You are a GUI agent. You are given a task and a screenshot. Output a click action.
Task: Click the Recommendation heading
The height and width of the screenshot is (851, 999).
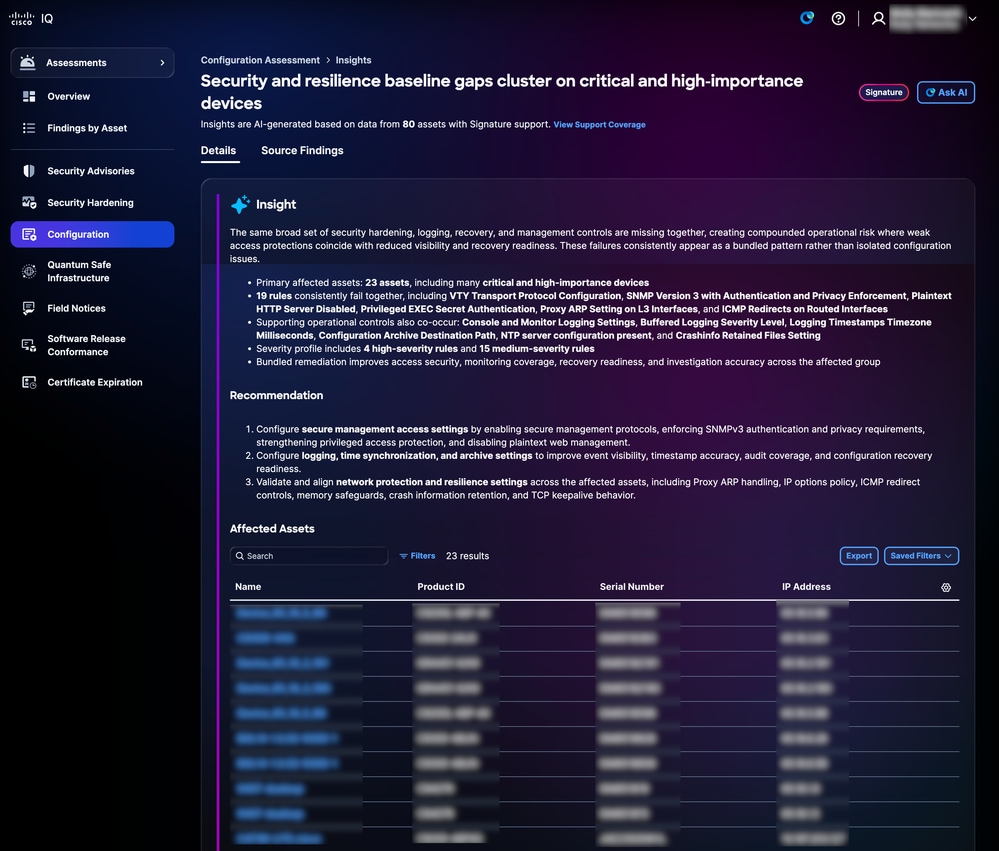click(277, 396)
